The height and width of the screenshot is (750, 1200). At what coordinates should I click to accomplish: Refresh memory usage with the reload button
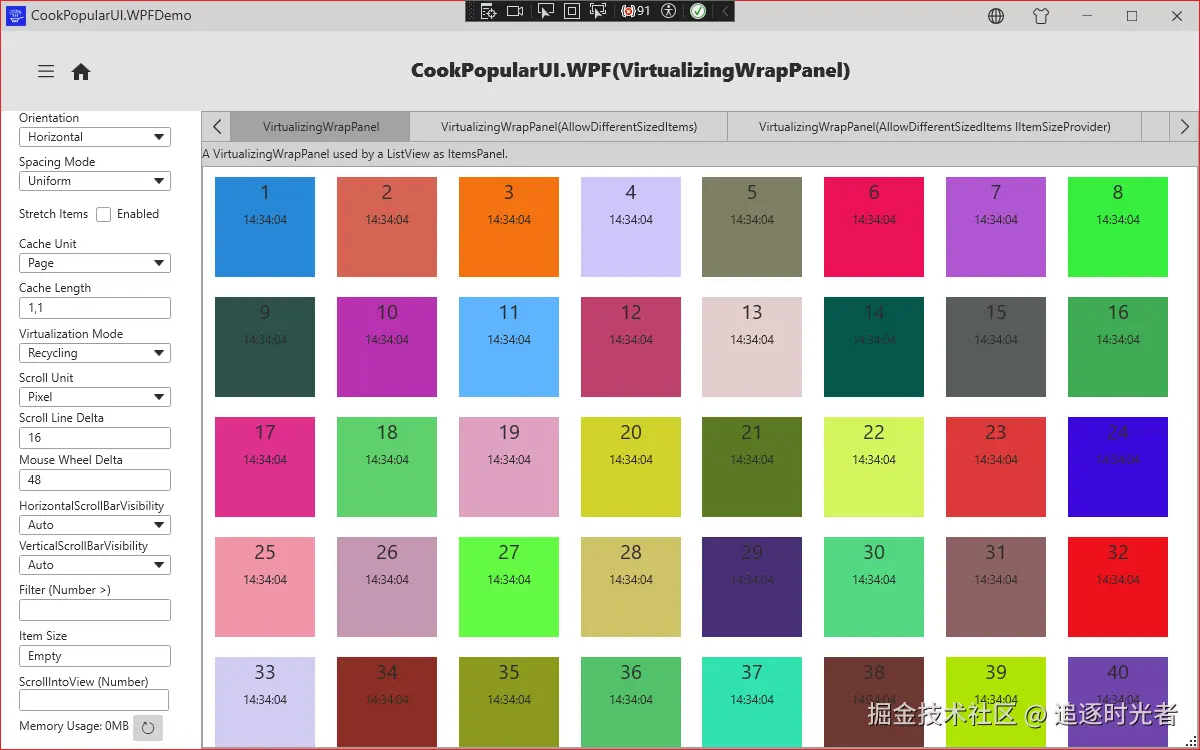coord(148,727)
